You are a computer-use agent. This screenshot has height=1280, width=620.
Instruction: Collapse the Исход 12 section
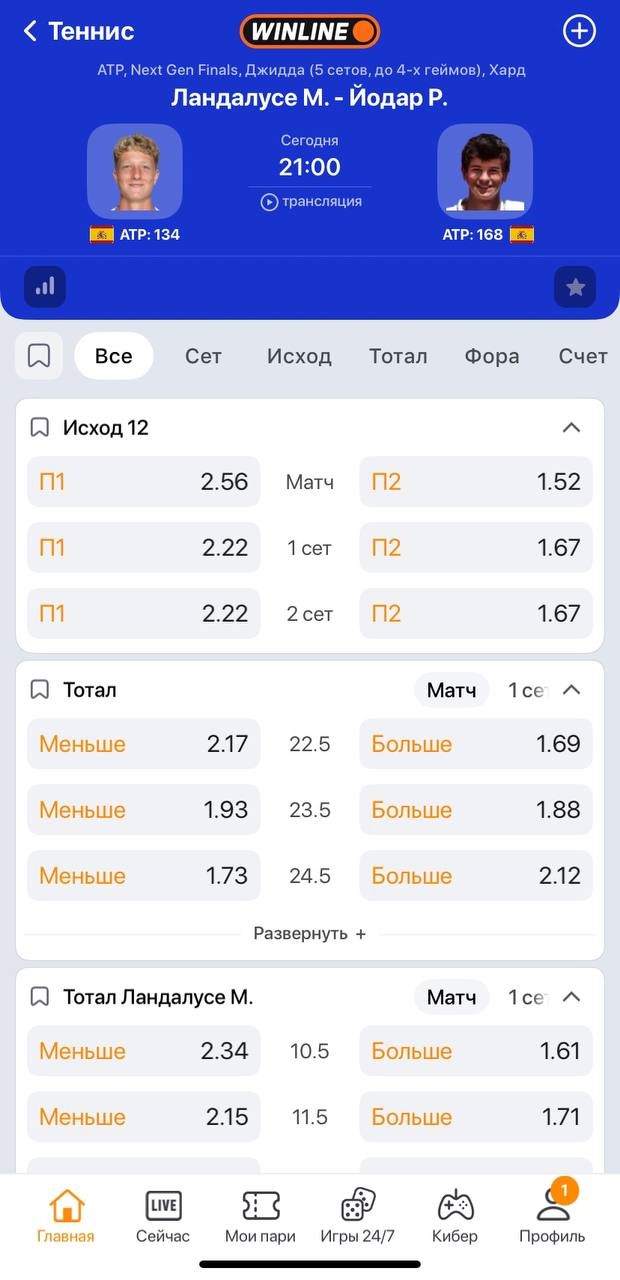click(571, 428)
